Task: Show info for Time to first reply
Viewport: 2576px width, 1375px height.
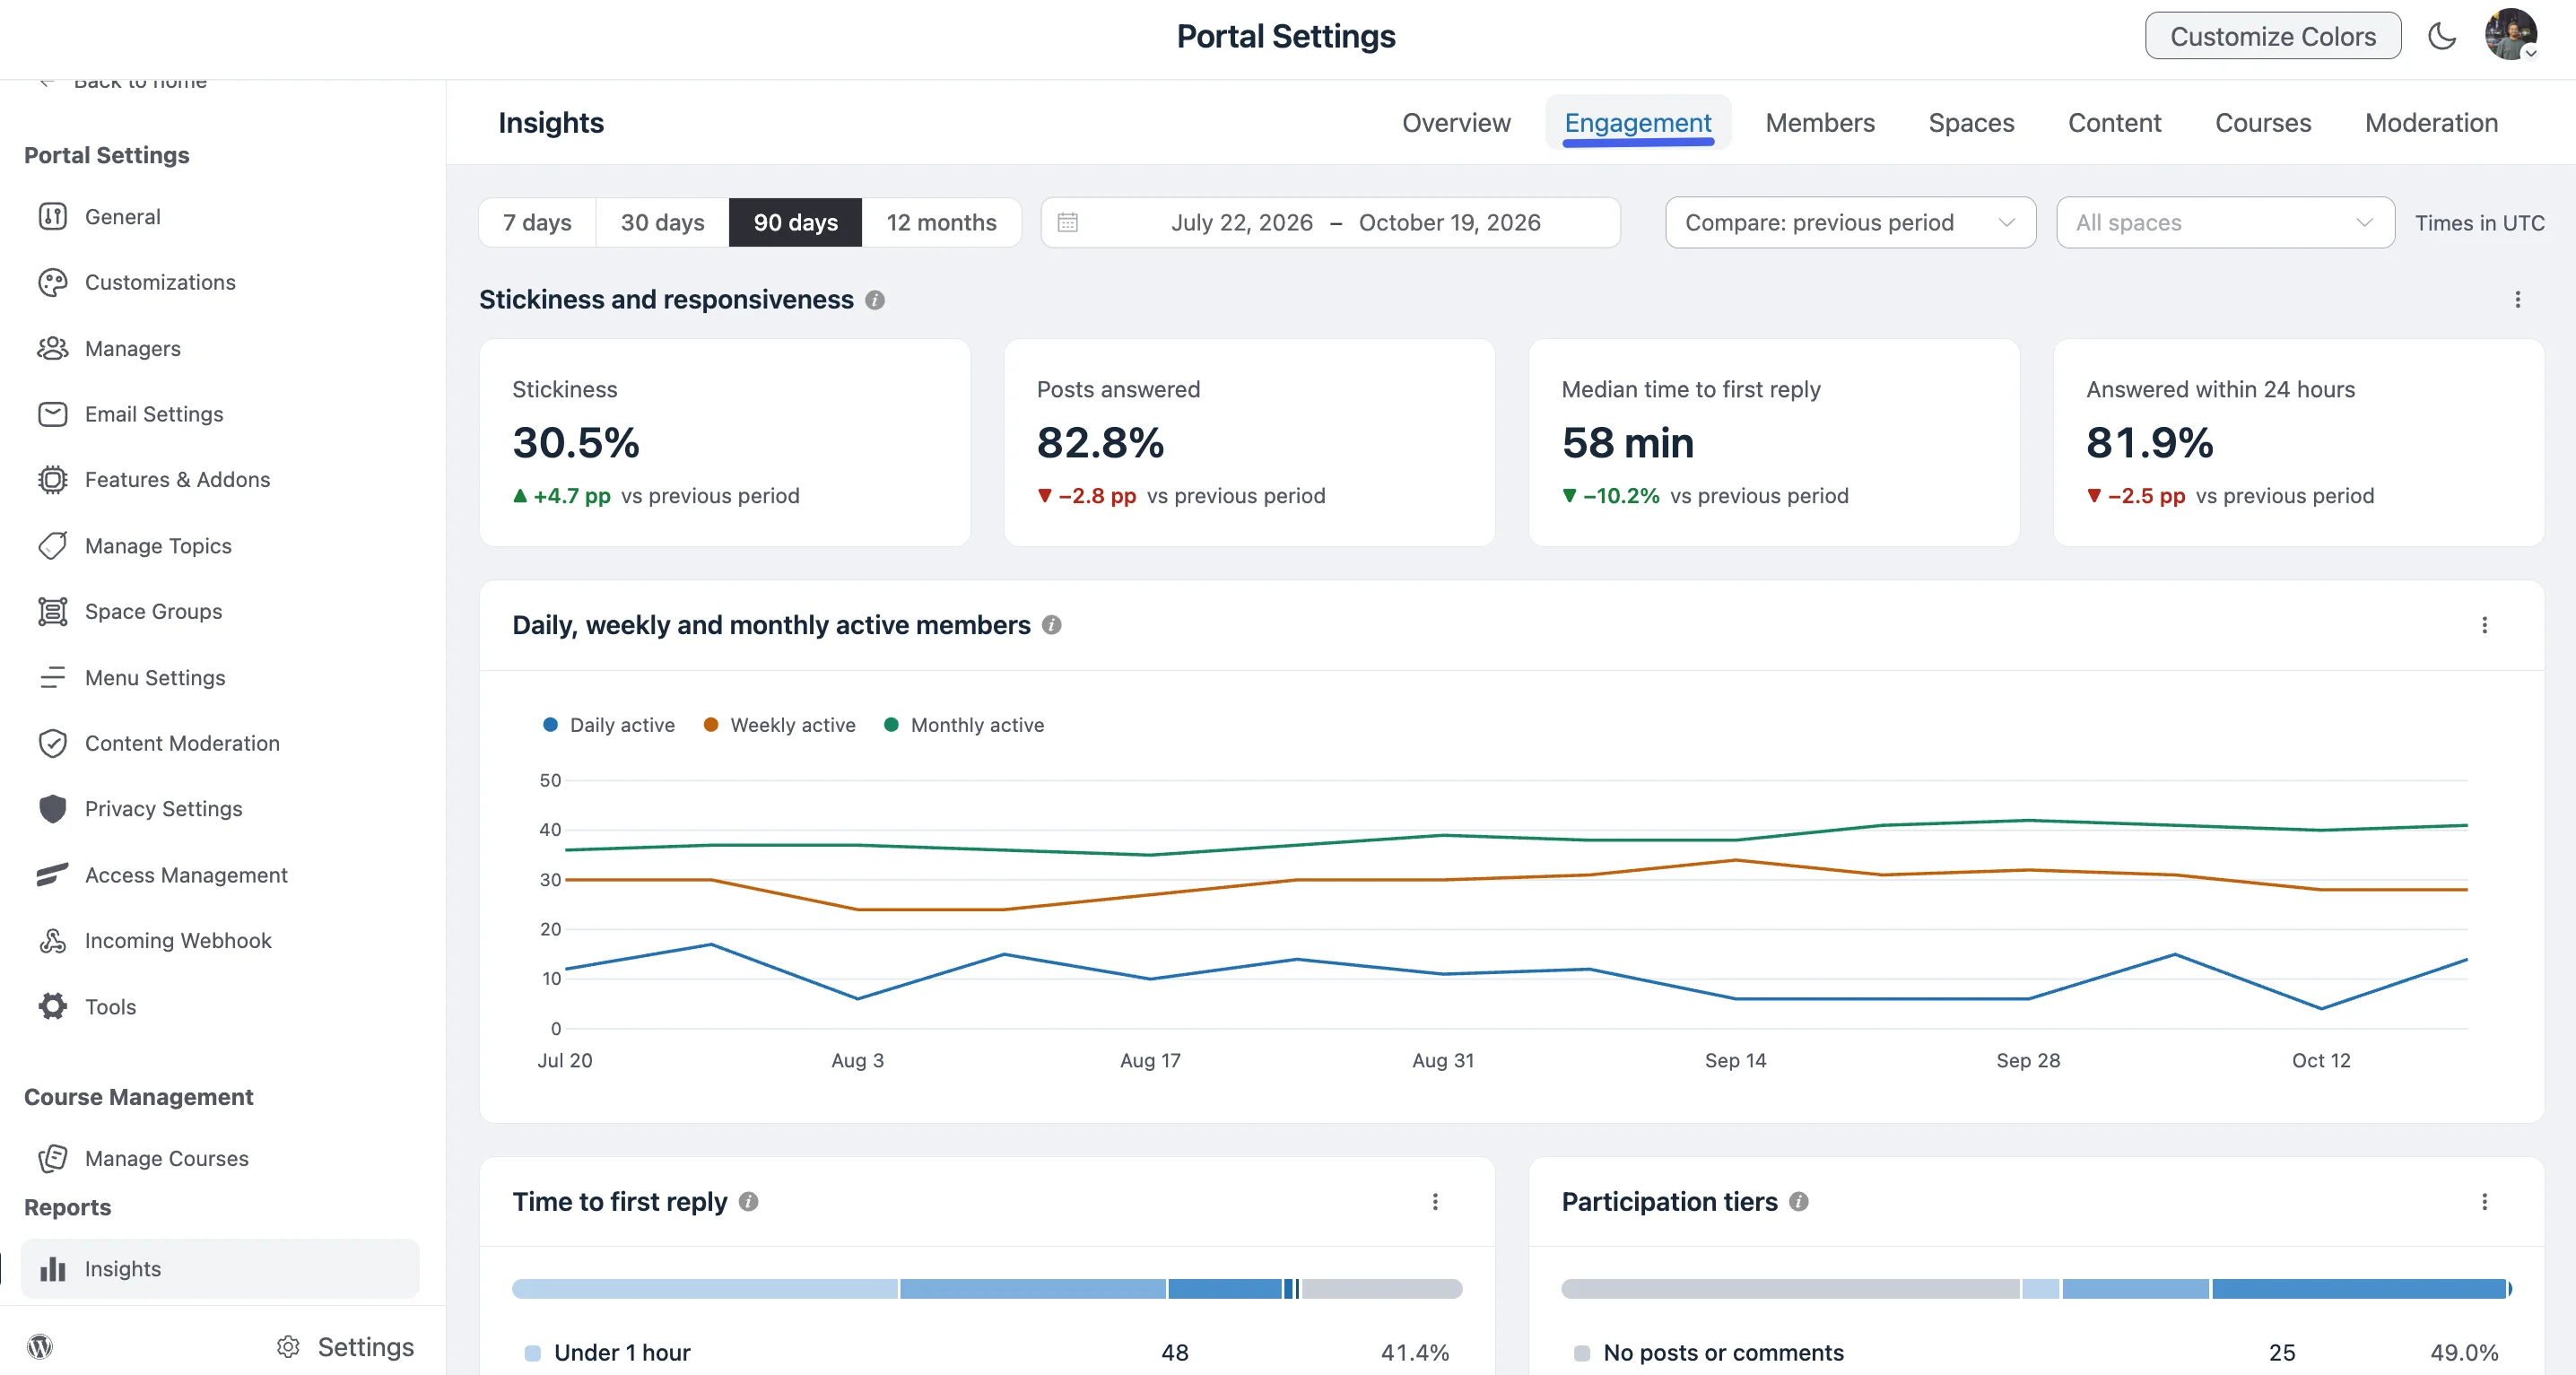Action: pos(748,1202)
